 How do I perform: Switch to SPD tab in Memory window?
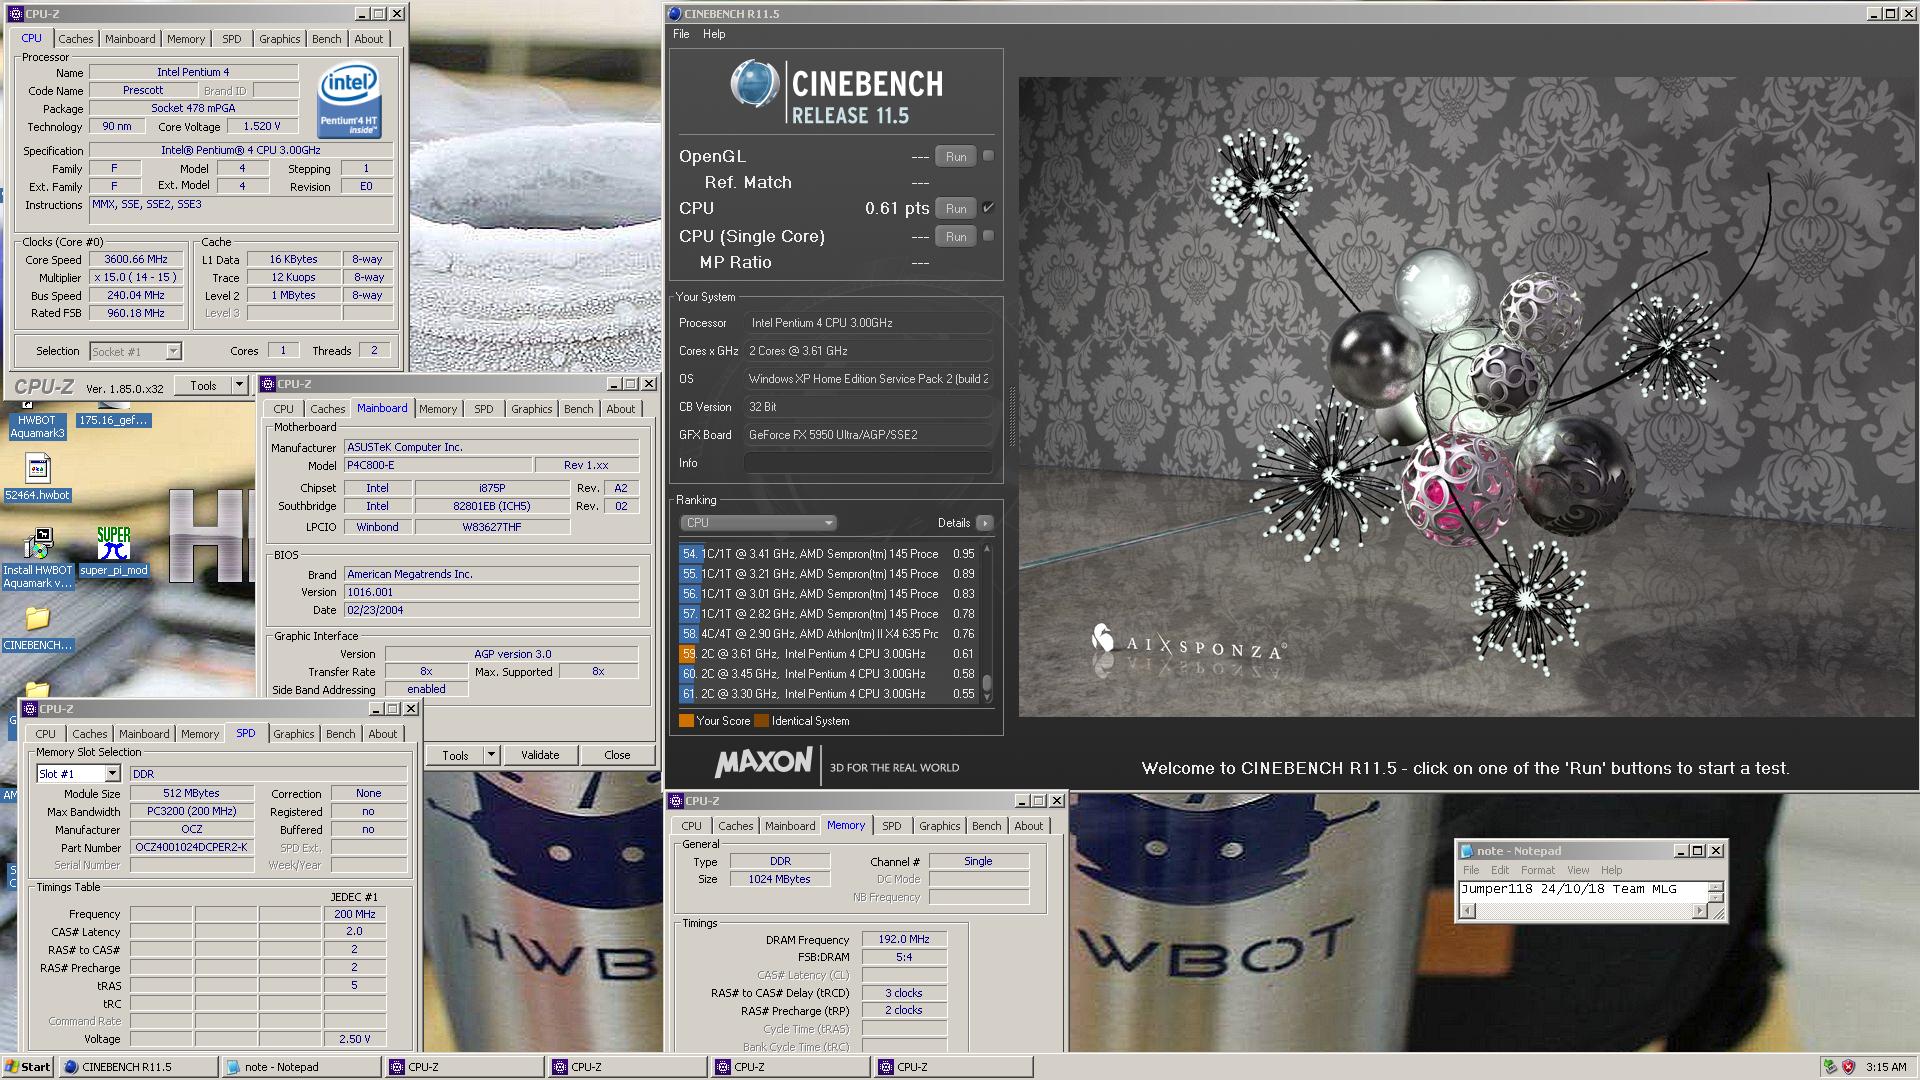[891, 826]
